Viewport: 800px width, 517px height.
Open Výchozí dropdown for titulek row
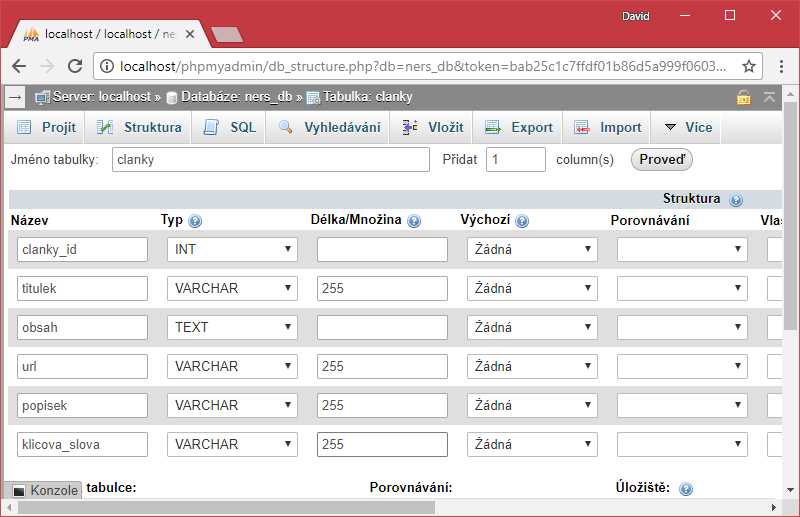[532, 288]
